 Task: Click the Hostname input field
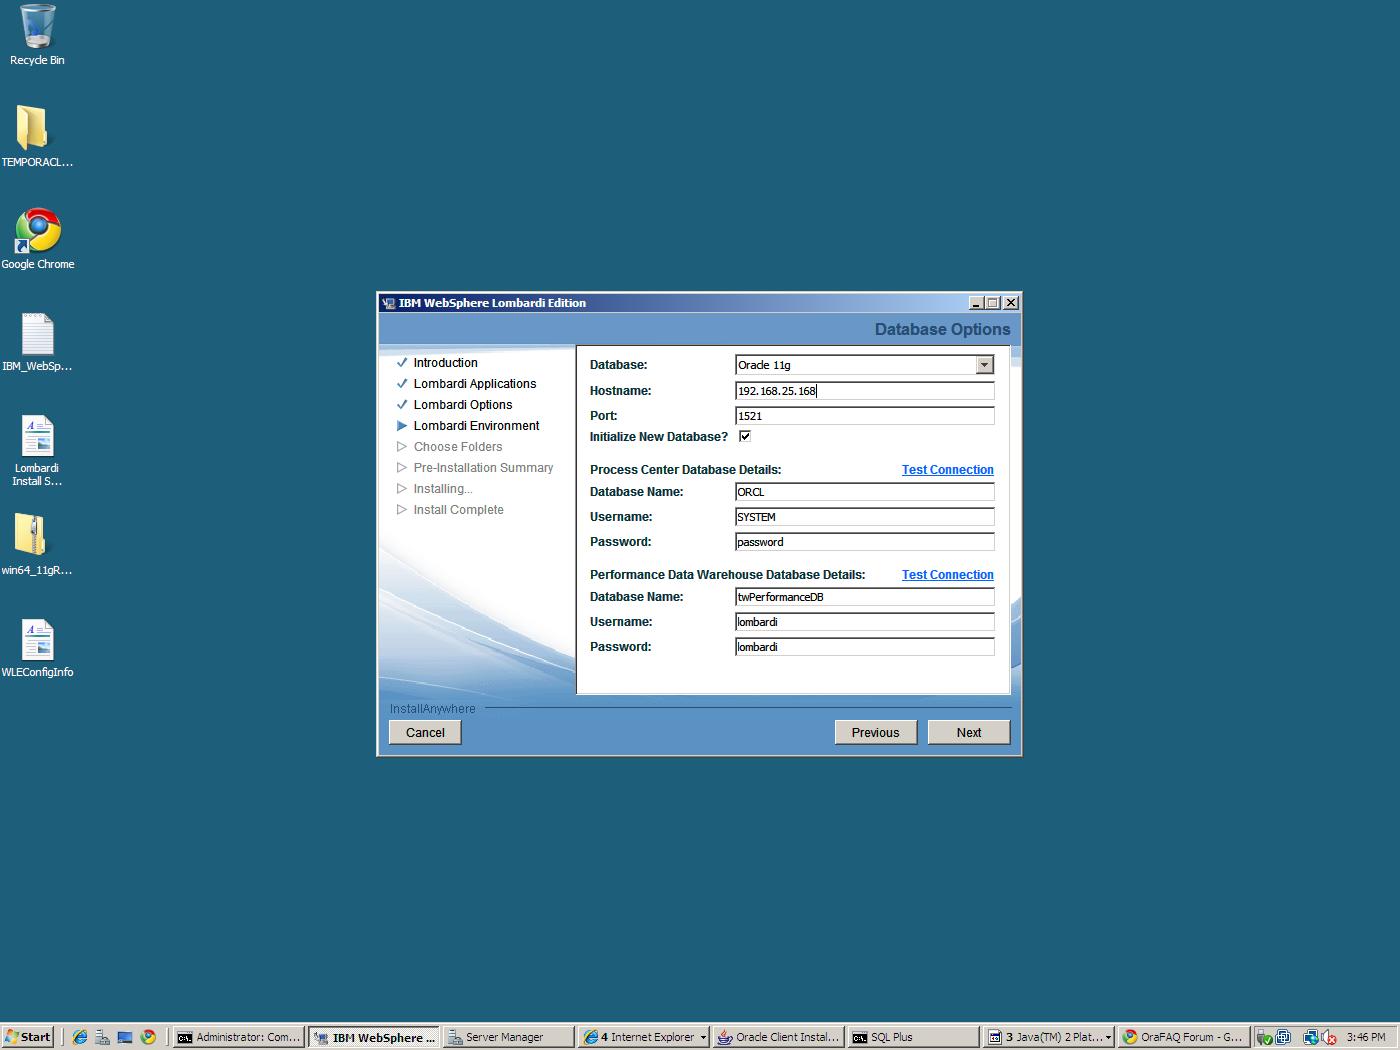(864, 391)
